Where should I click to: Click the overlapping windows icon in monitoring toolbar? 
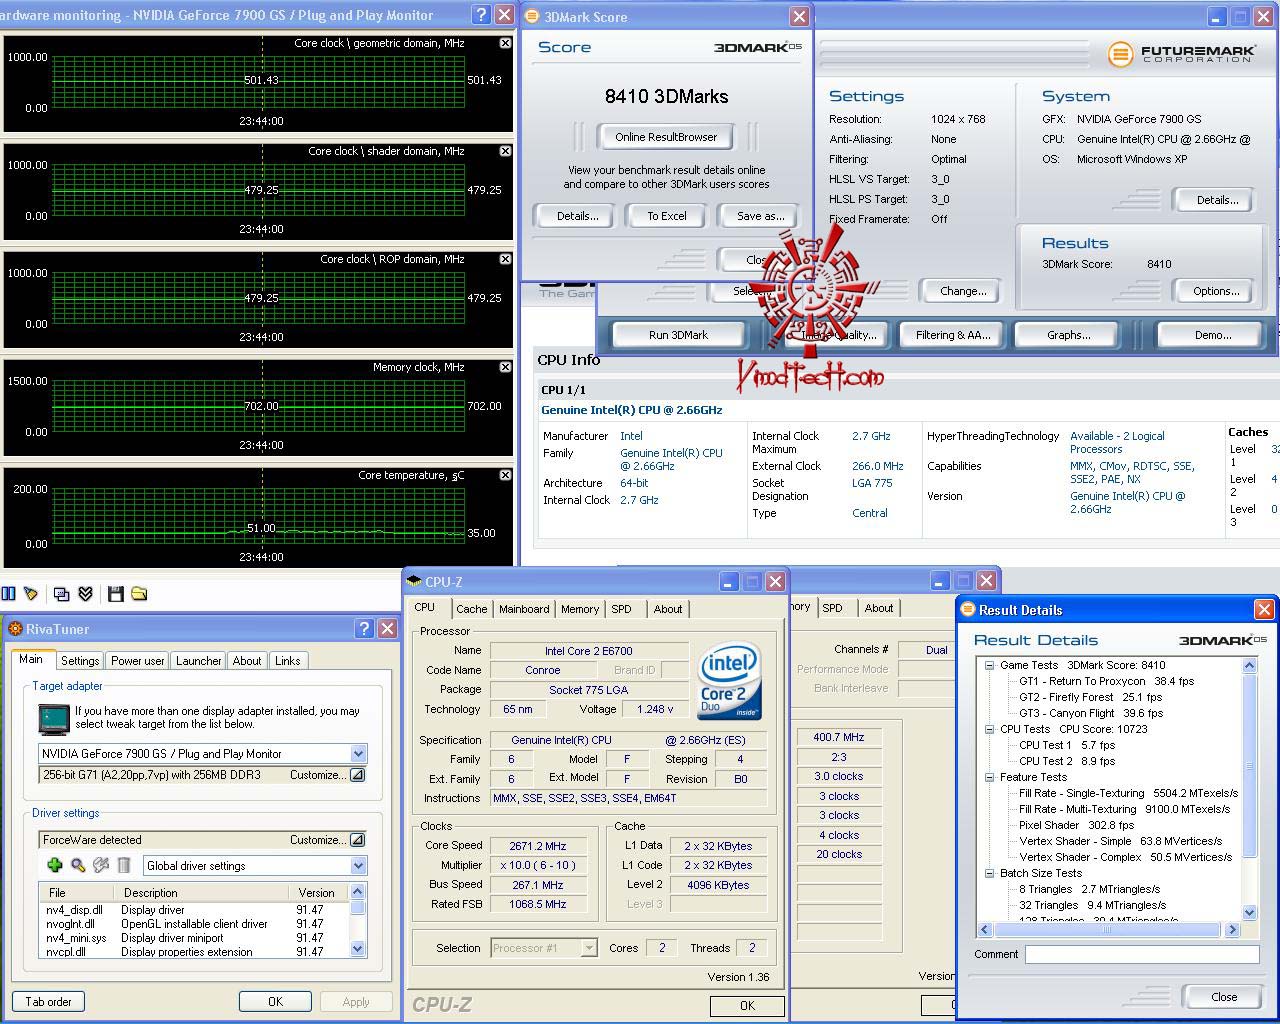pos(61,594)
